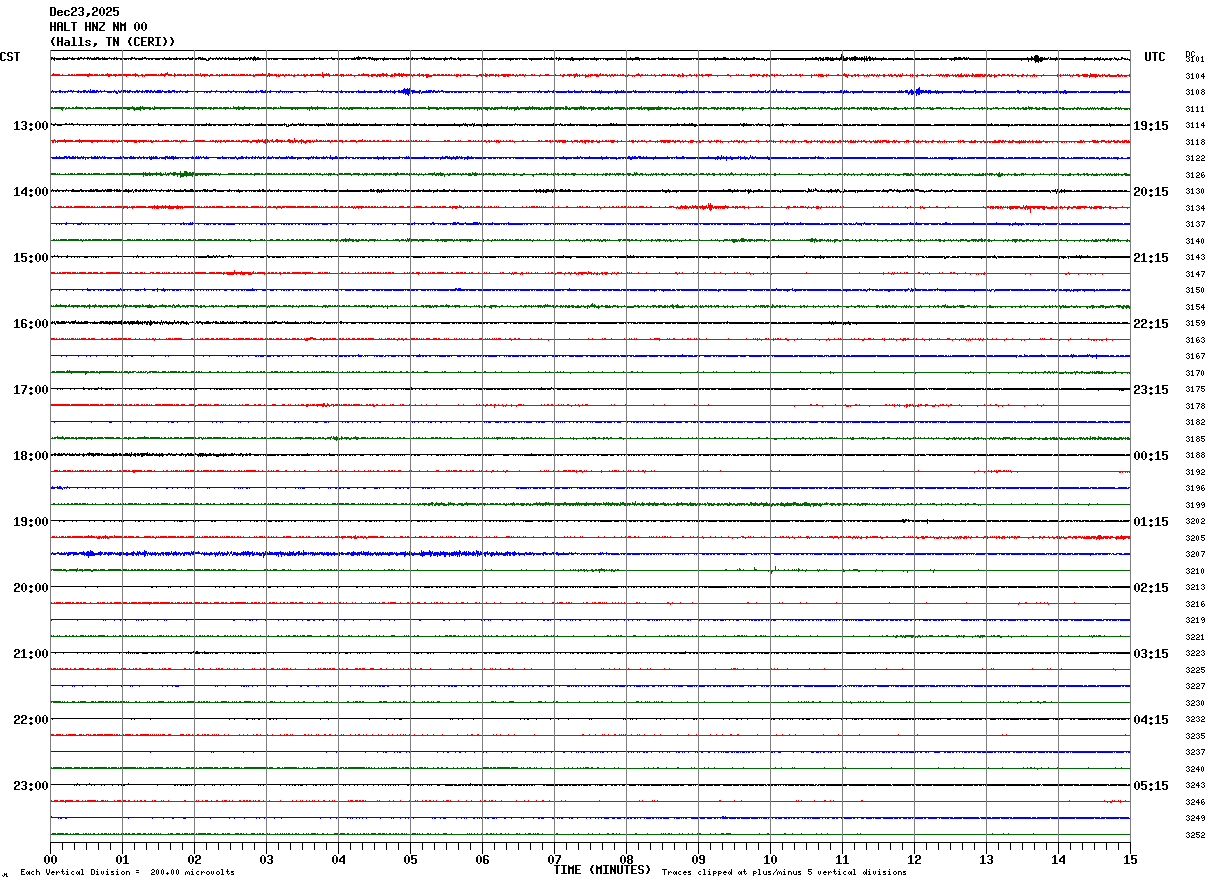Click DC offset value 3175

(x=1195, y=389)
